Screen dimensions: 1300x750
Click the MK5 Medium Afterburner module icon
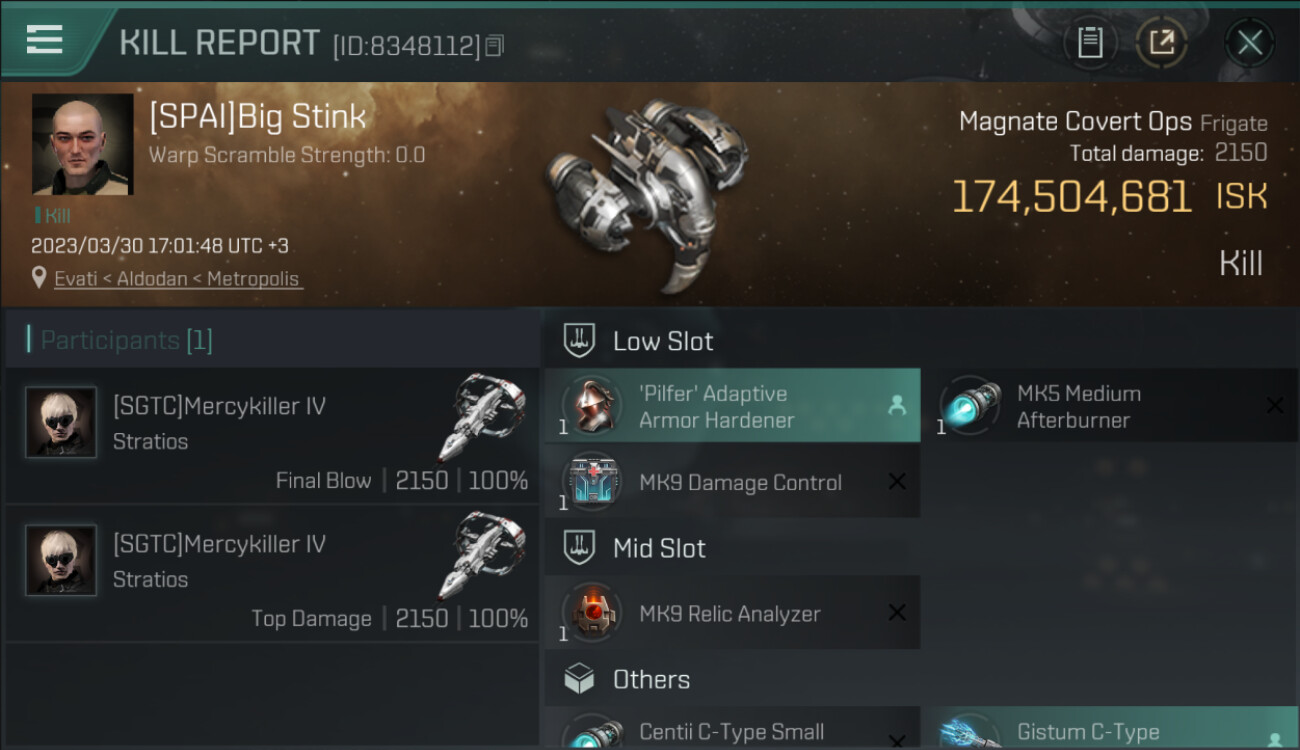[x=968, y=406]
